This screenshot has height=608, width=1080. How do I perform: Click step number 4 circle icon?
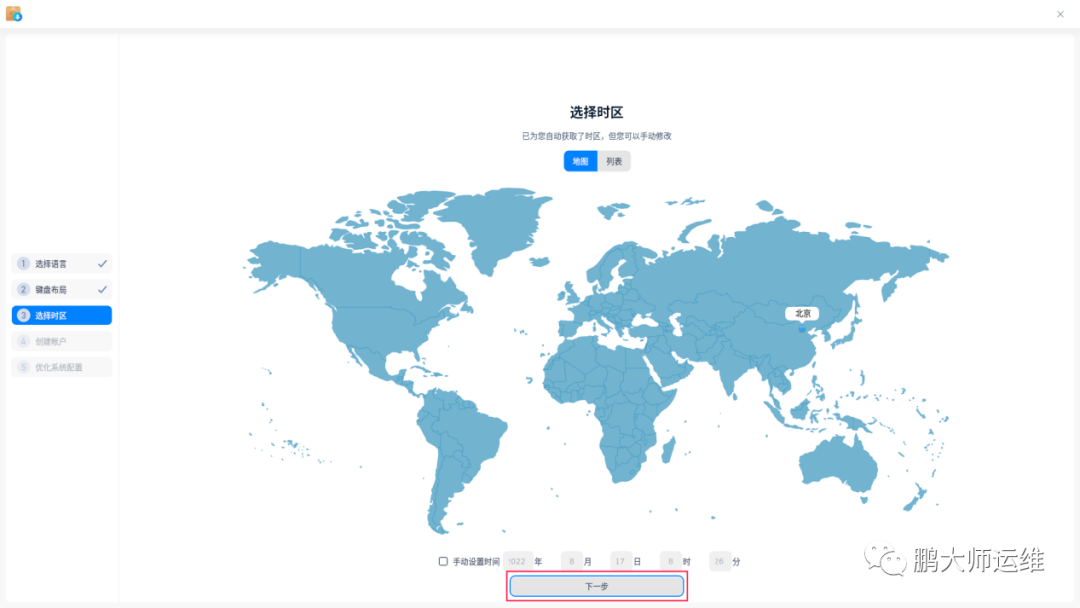pyautogui.click(x=23, y=341)
